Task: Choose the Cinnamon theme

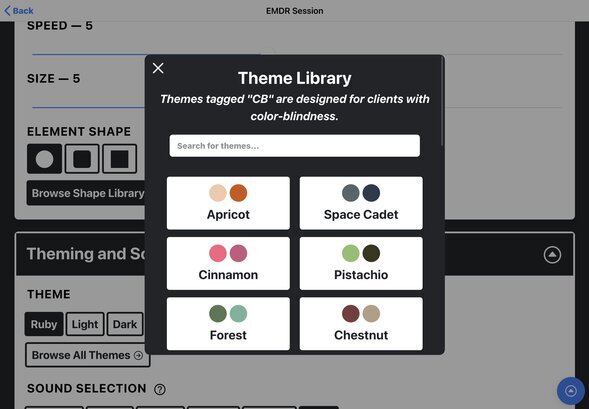Action: [x=228, y=263]
